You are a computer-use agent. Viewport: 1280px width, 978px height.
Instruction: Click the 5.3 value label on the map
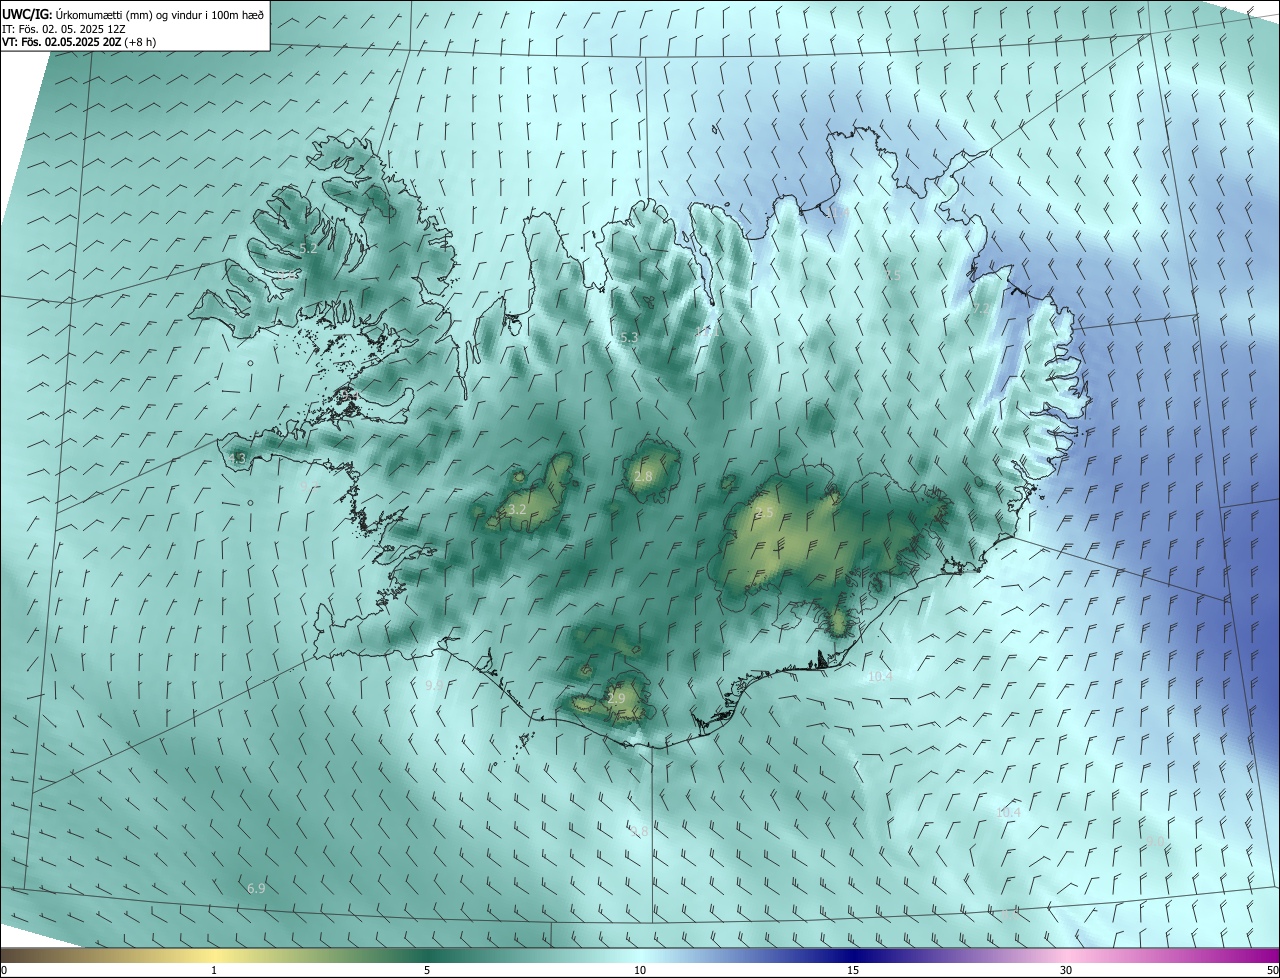[628, 338]
